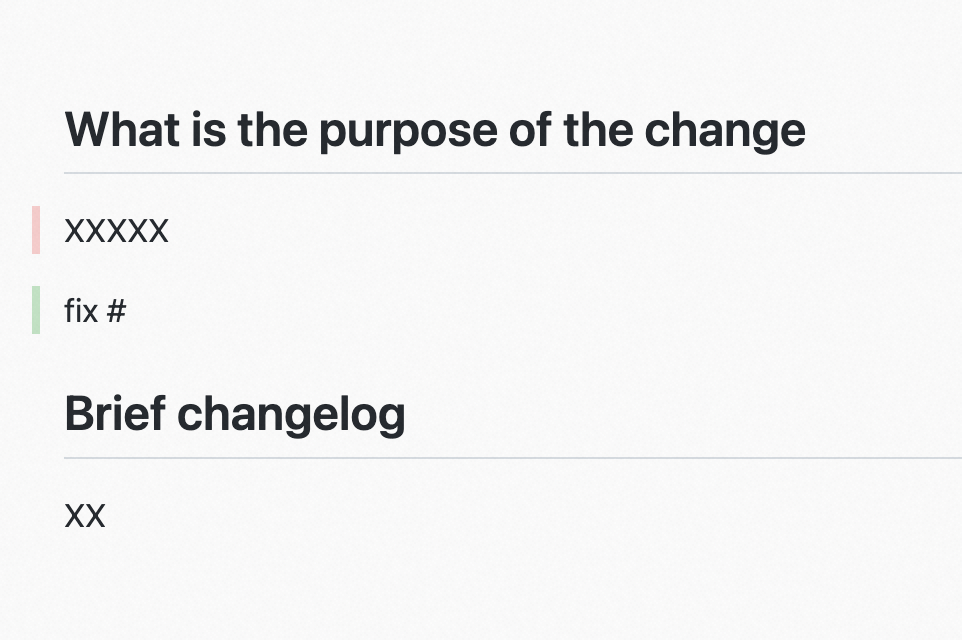
Task: Select the removed XXXXX line text
Action: 117,231
